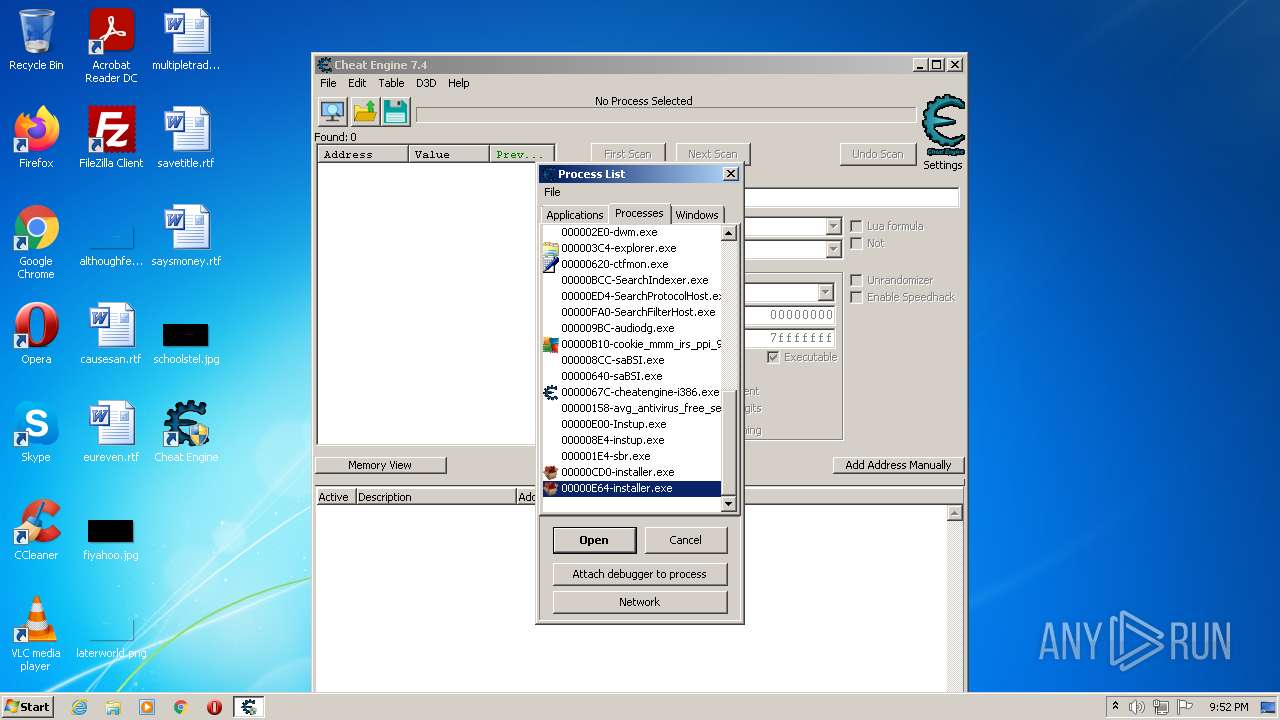The width and height of the screenshot is (1280, 720).
Task: Select the Opera desktop shortcut
Action: (36, 334)
